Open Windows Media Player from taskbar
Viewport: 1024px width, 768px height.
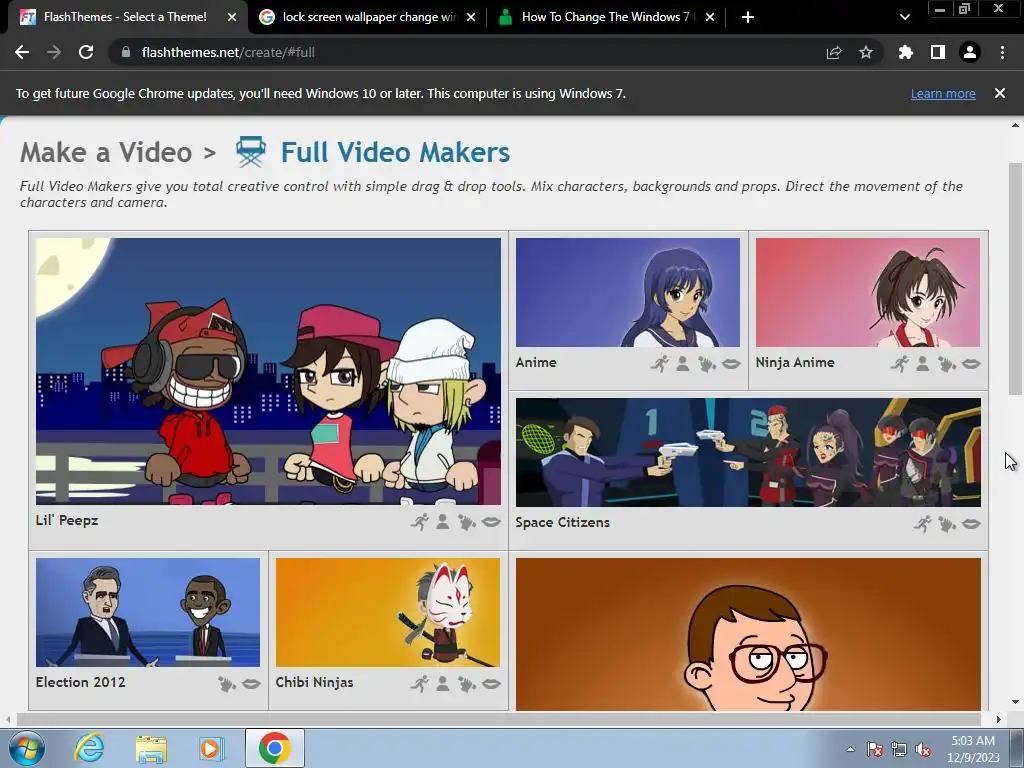coord(212,748)
